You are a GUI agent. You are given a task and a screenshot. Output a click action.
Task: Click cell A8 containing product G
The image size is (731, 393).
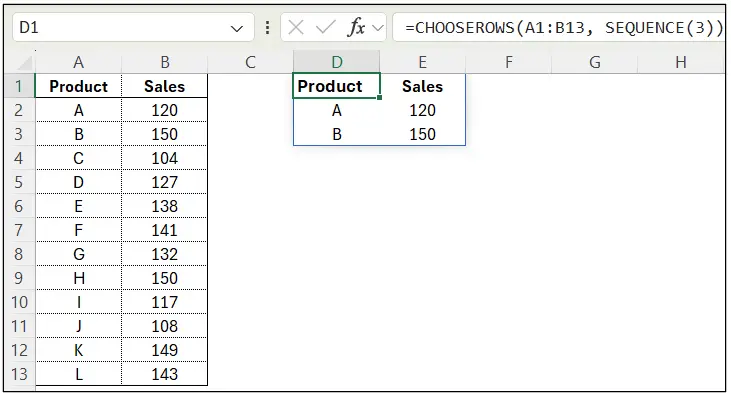pyautogui.click(x=78, y=254)
